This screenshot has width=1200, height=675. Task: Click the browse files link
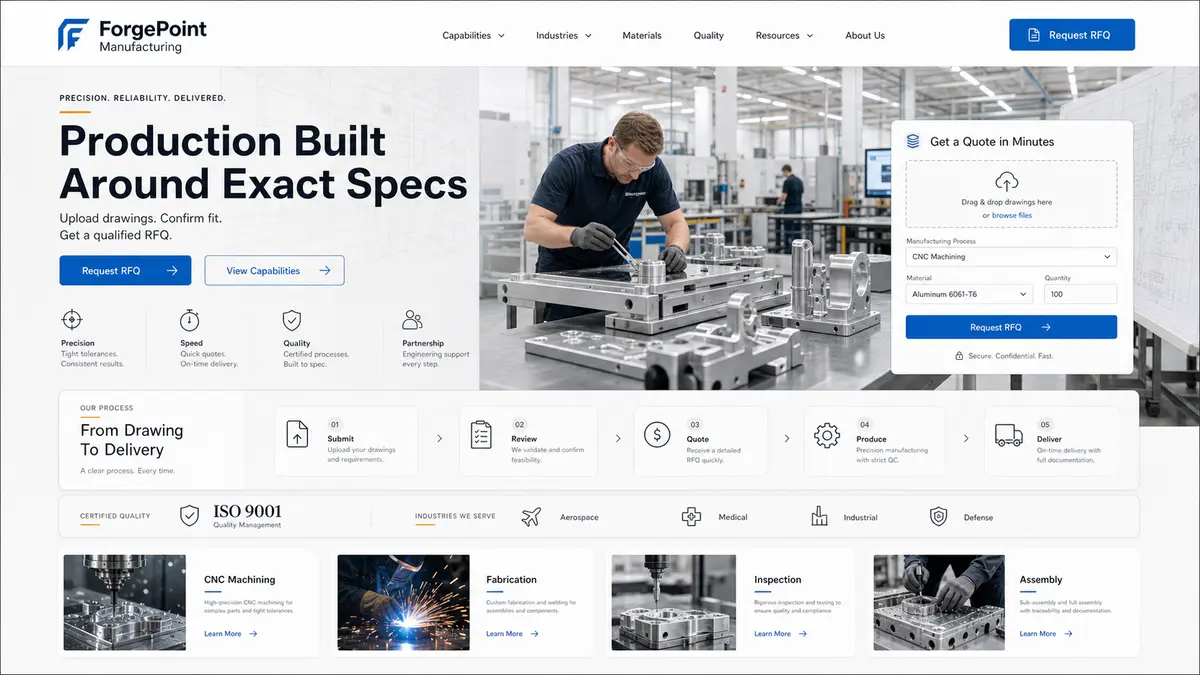(1012, 216)
